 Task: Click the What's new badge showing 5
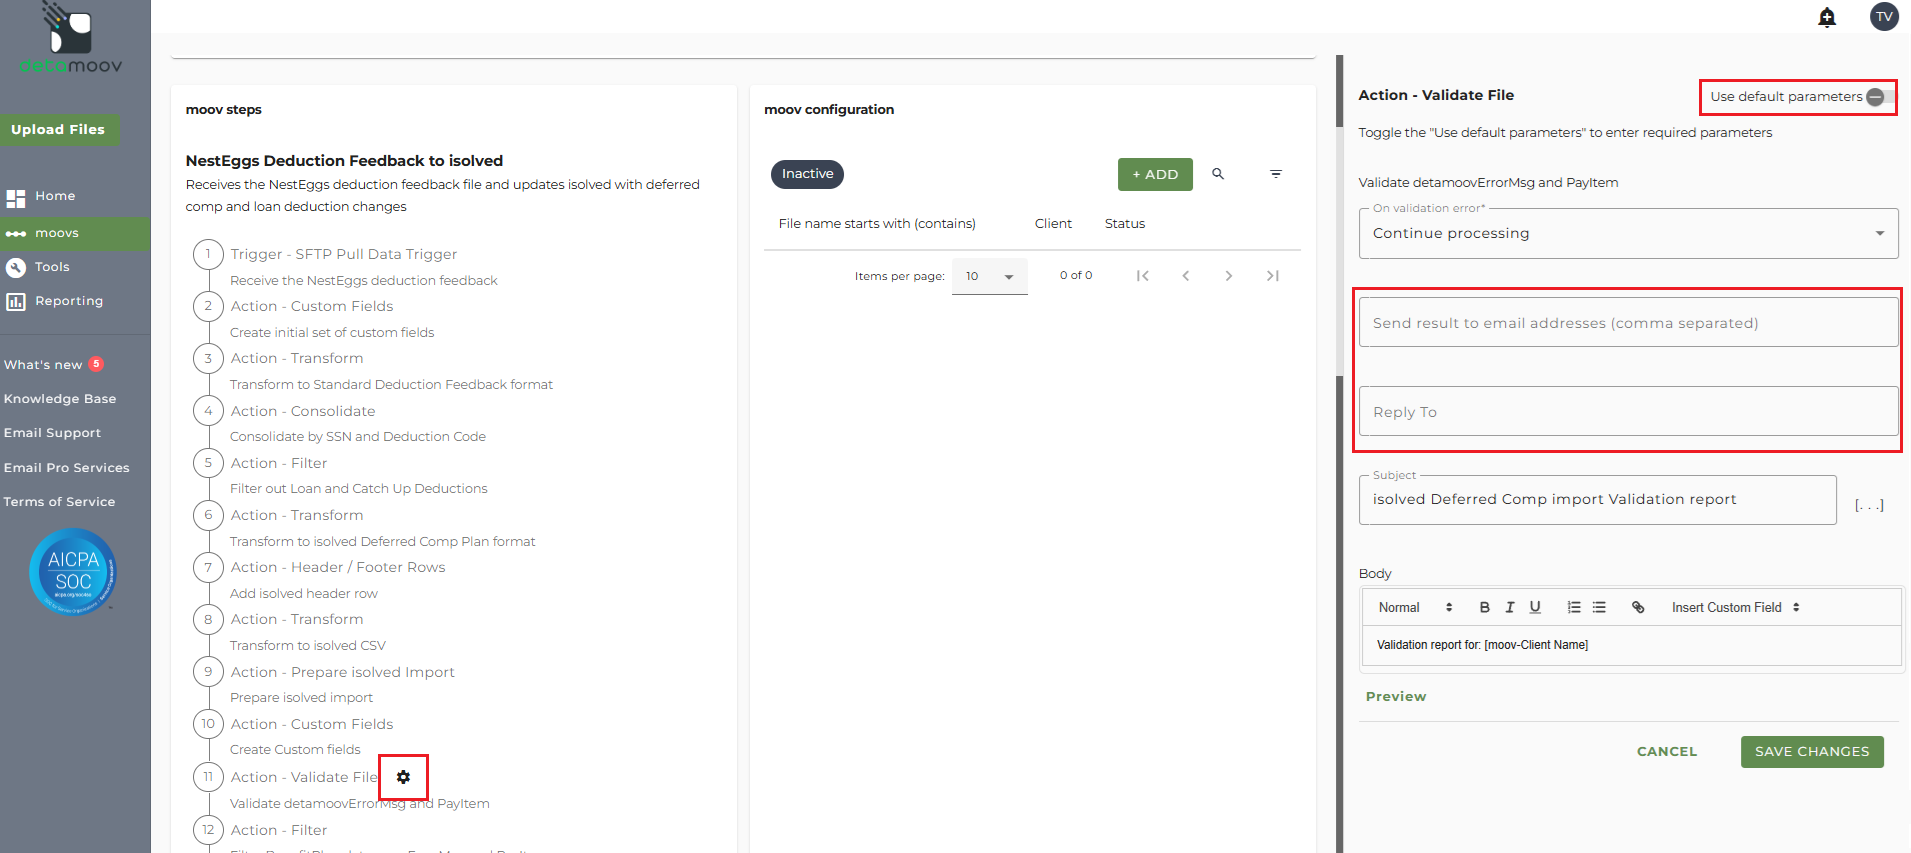click(96, 364)
